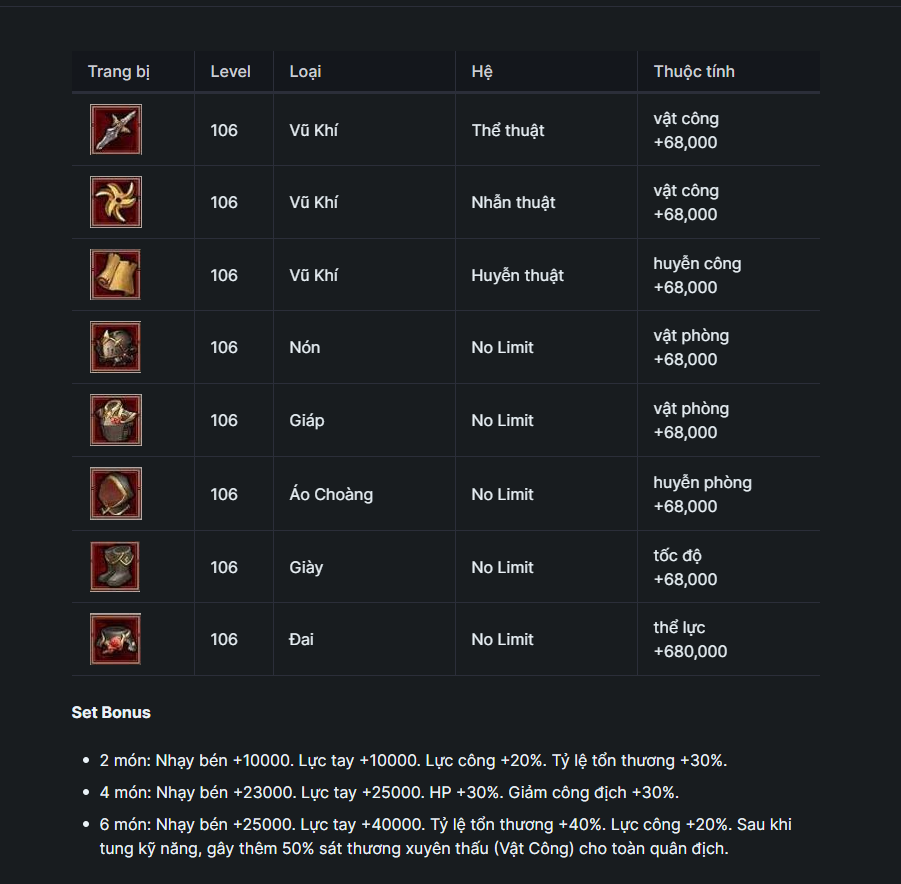
Task: Click the Trang bị column header
Action: (119, 72)
